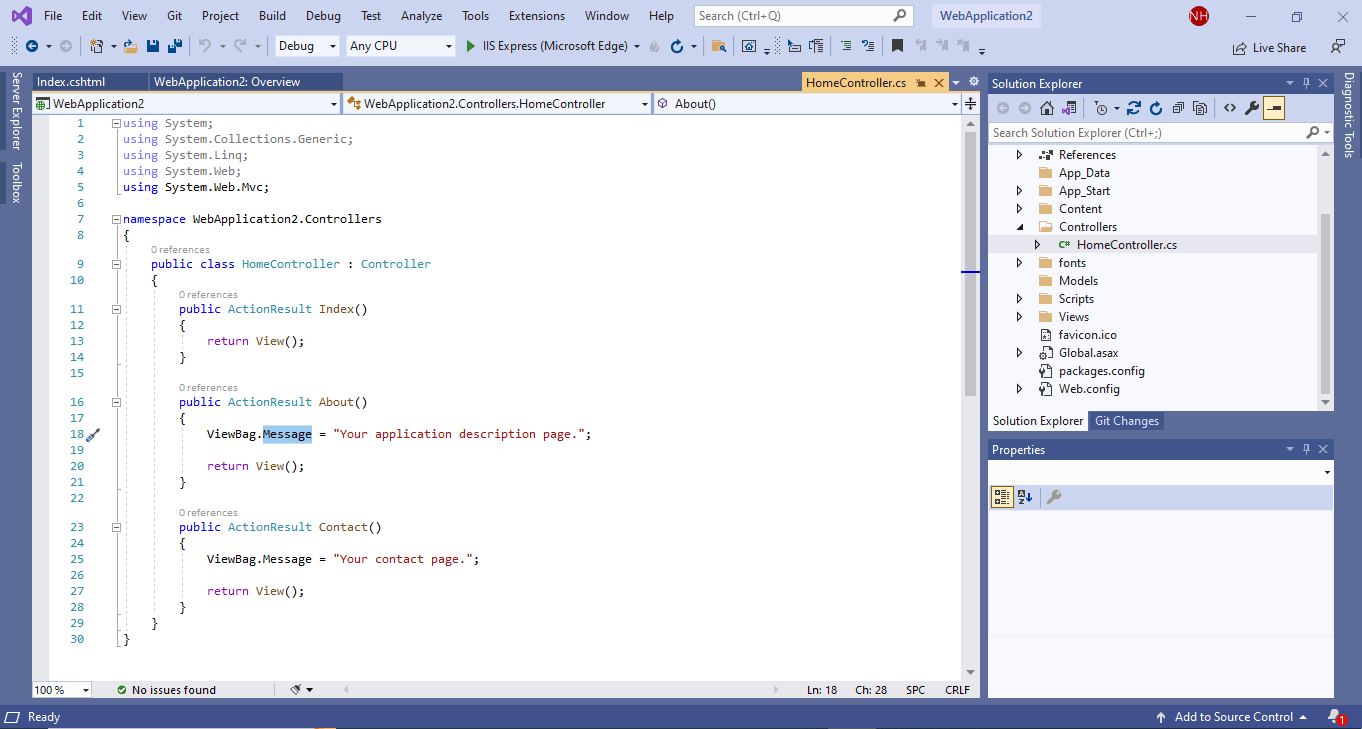
Task: Click the Sync with Active Document icon
Action: coord(1133,108)
